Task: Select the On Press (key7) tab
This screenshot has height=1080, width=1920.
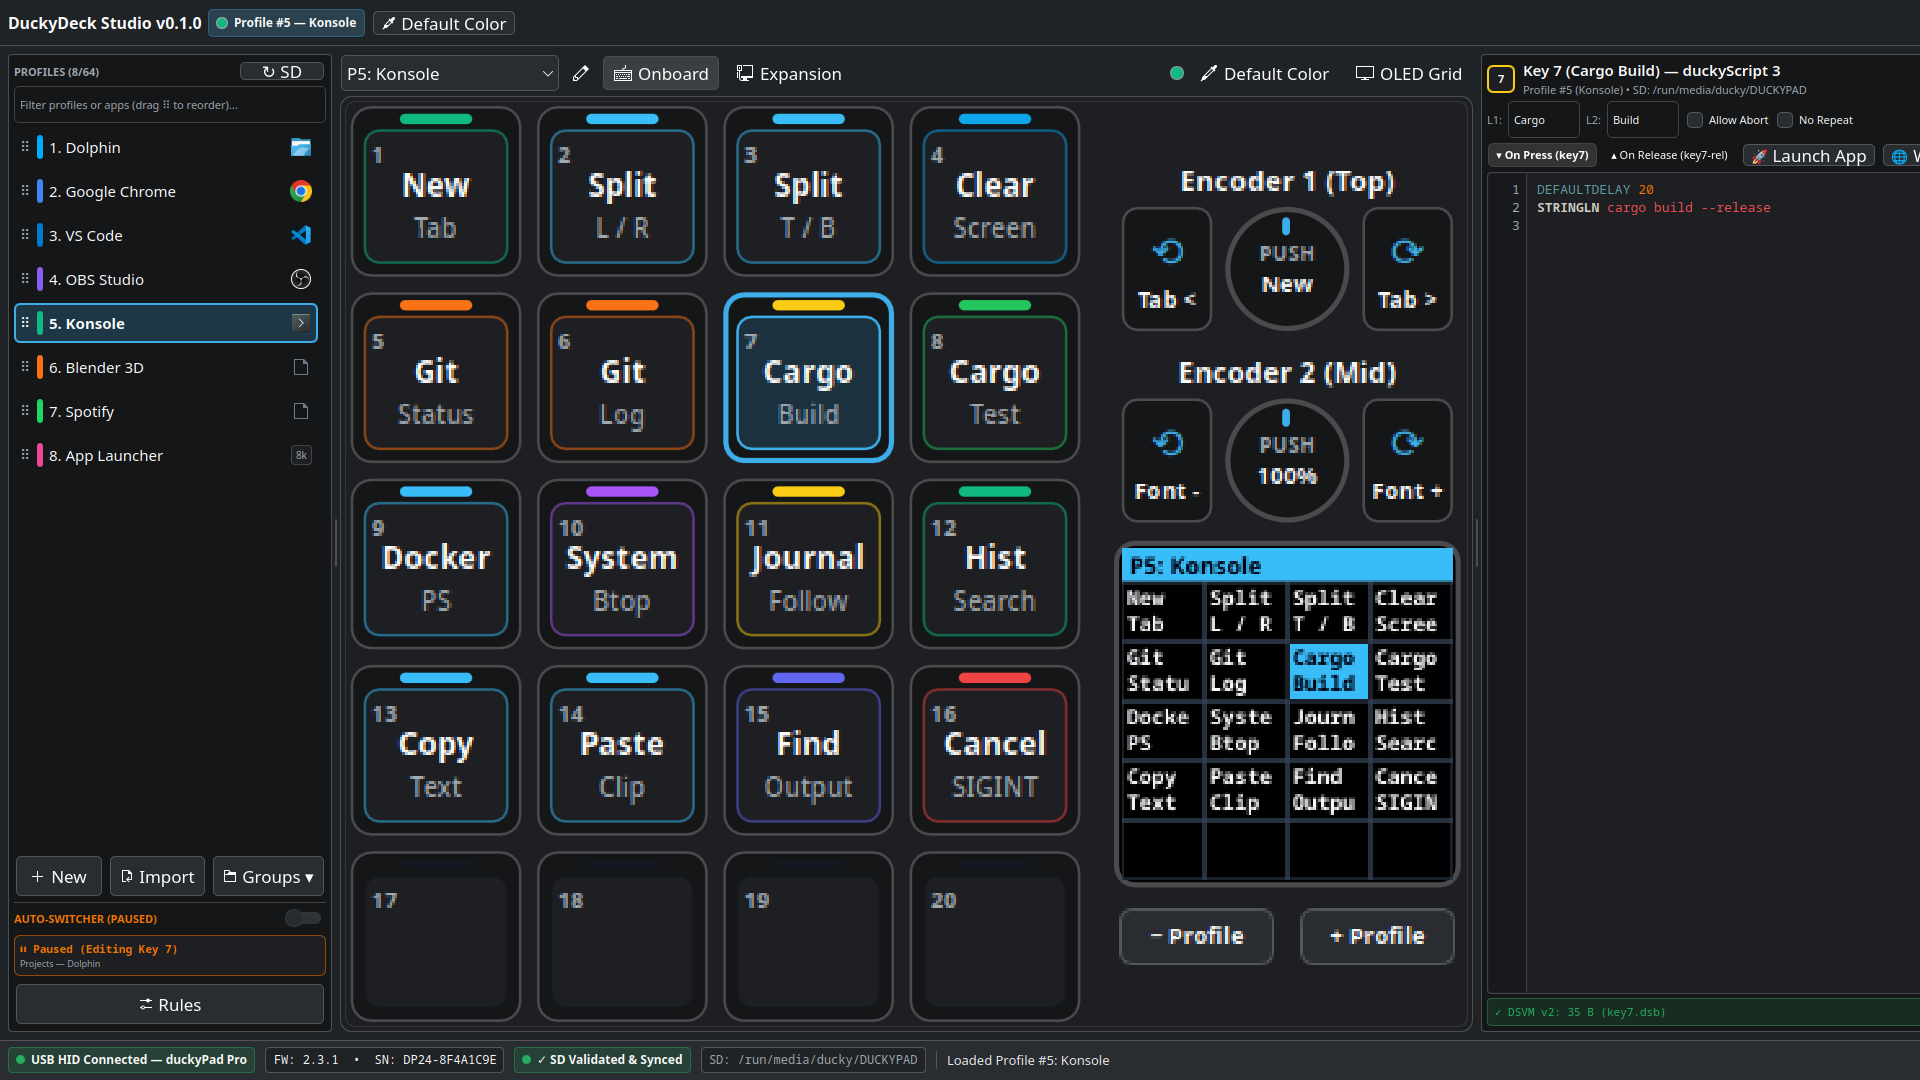Action: pyautogui.click(x=1542, y=156)
